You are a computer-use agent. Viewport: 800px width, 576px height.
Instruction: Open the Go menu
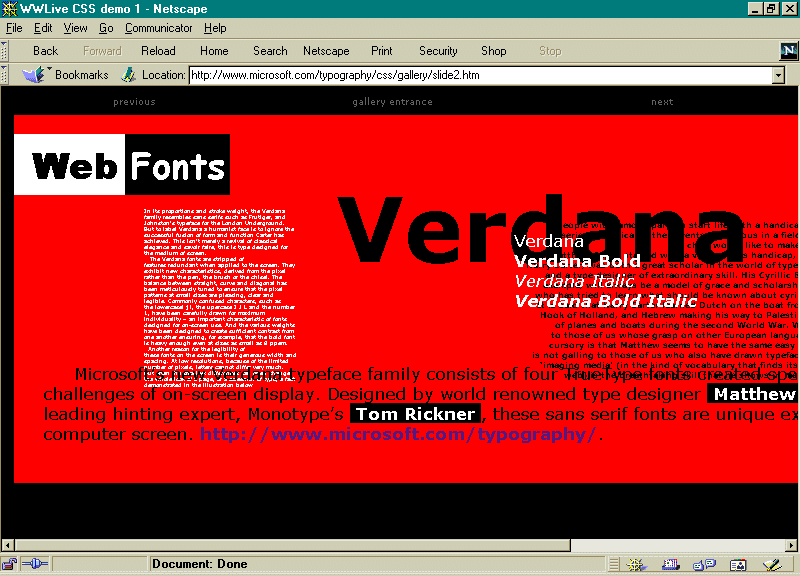point(106,28)
